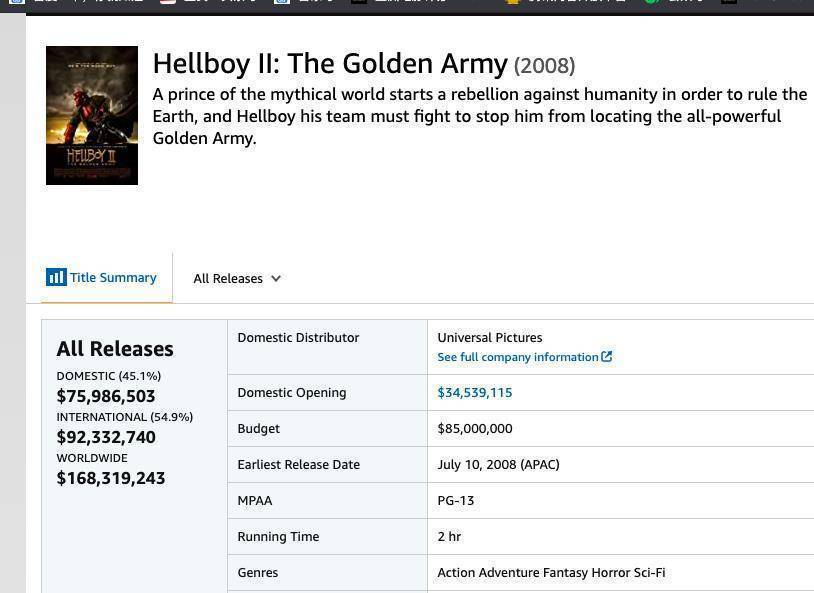Open the All Releases dropdown menu

pos(237,279)
